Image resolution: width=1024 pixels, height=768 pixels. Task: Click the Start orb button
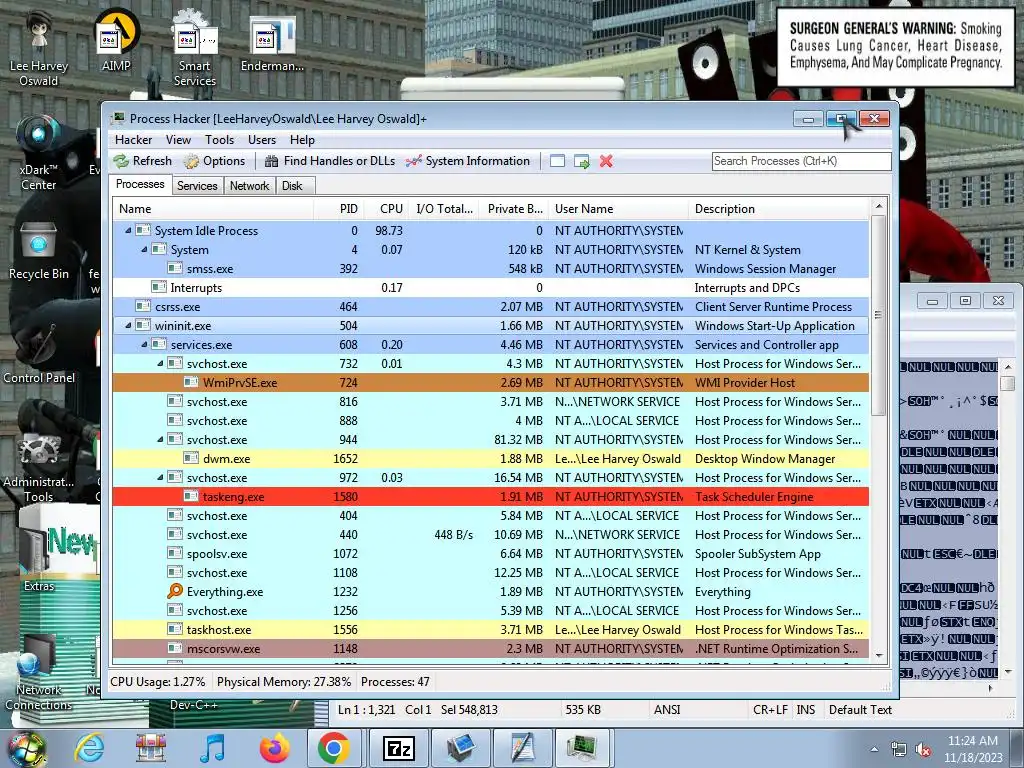[27, 749]
